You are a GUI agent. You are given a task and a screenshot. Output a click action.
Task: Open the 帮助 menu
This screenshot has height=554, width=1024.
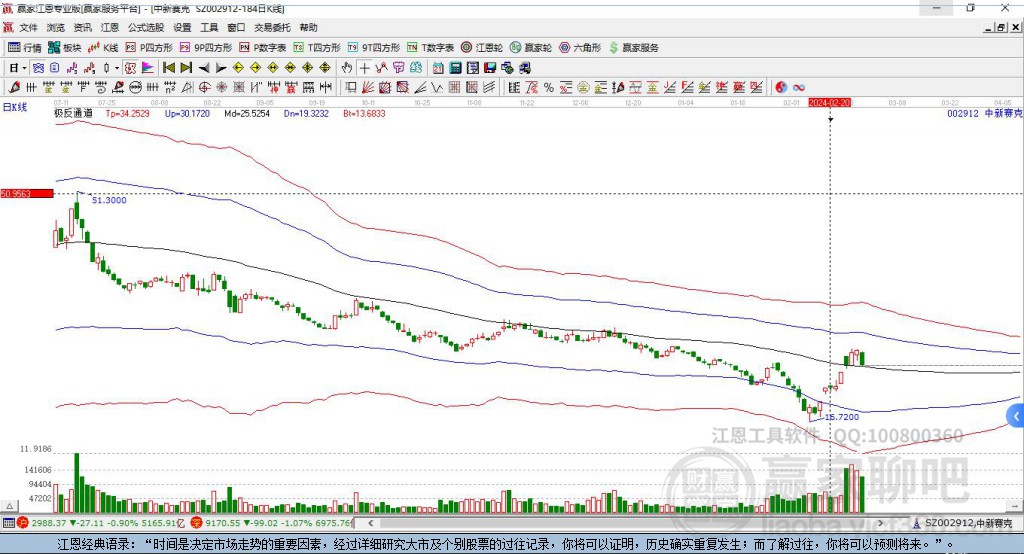pyautogui.click(x=308, y=27)
